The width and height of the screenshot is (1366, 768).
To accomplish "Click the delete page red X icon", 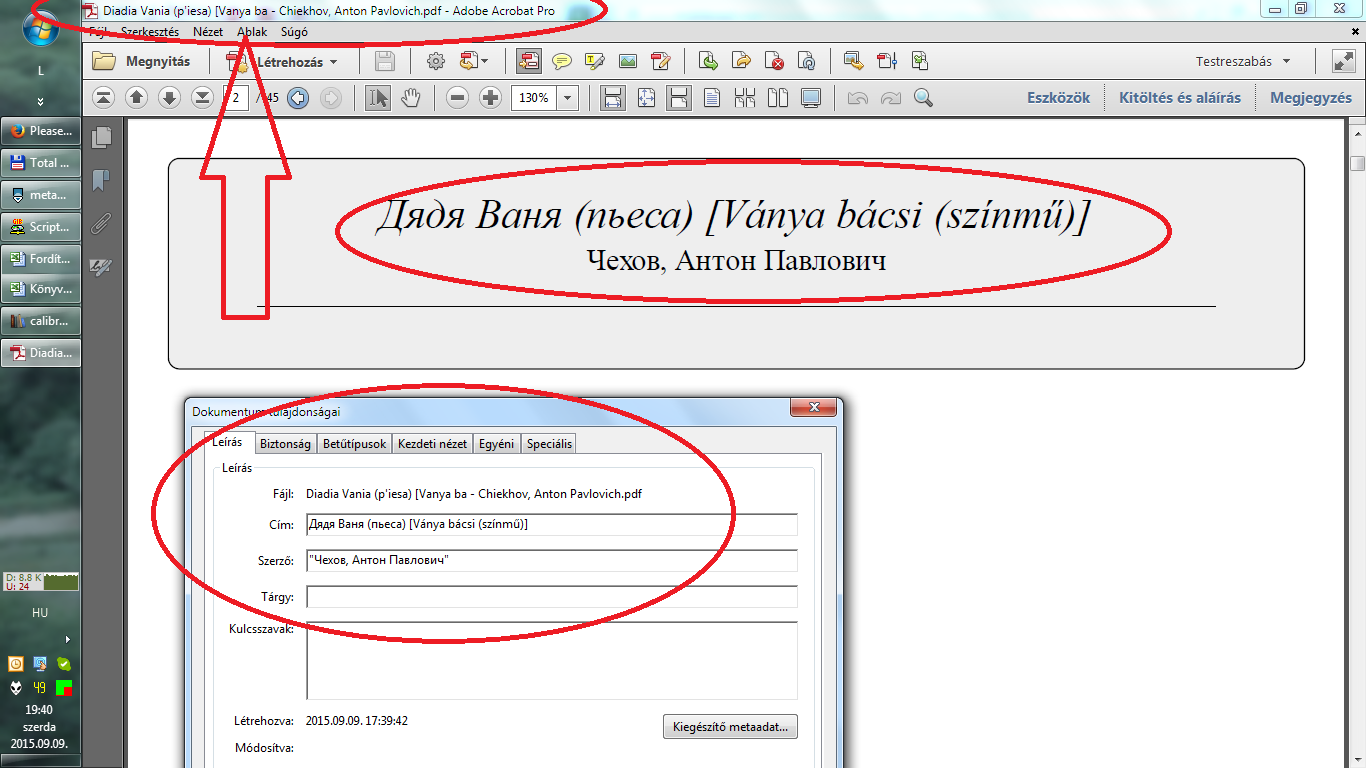I will (774, 61).
